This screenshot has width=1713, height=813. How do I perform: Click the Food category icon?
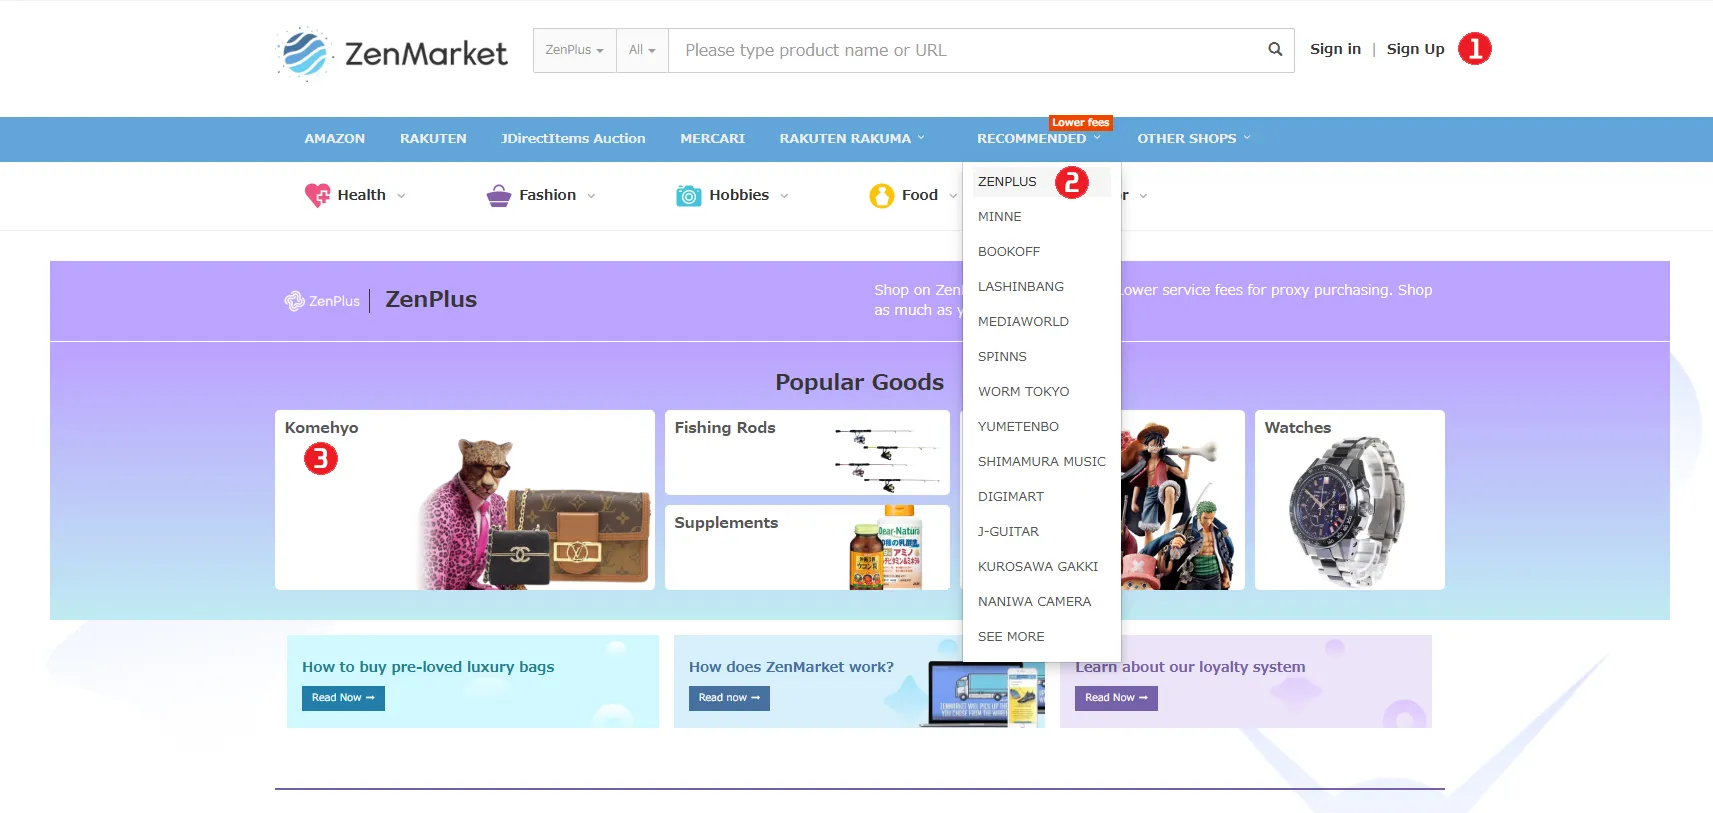point(881,195)
